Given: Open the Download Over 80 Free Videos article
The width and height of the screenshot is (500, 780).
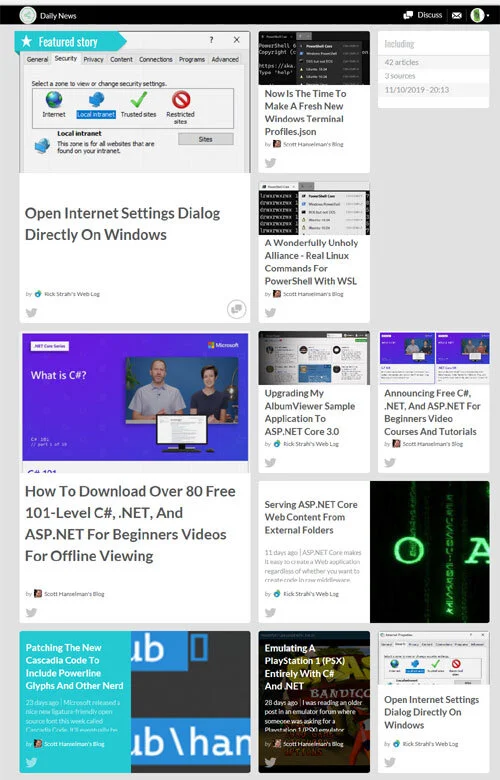Looking at the screenshot, I should tap(130, 523).
